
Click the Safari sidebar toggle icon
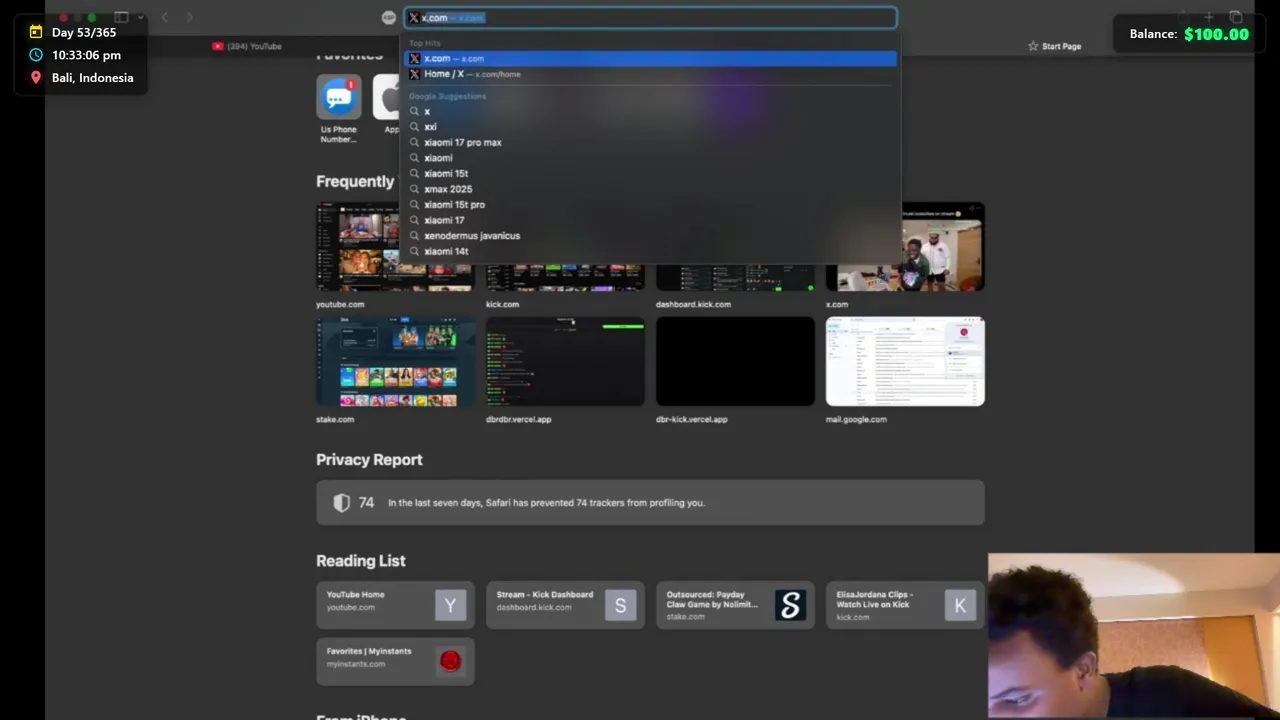[121, 17]
